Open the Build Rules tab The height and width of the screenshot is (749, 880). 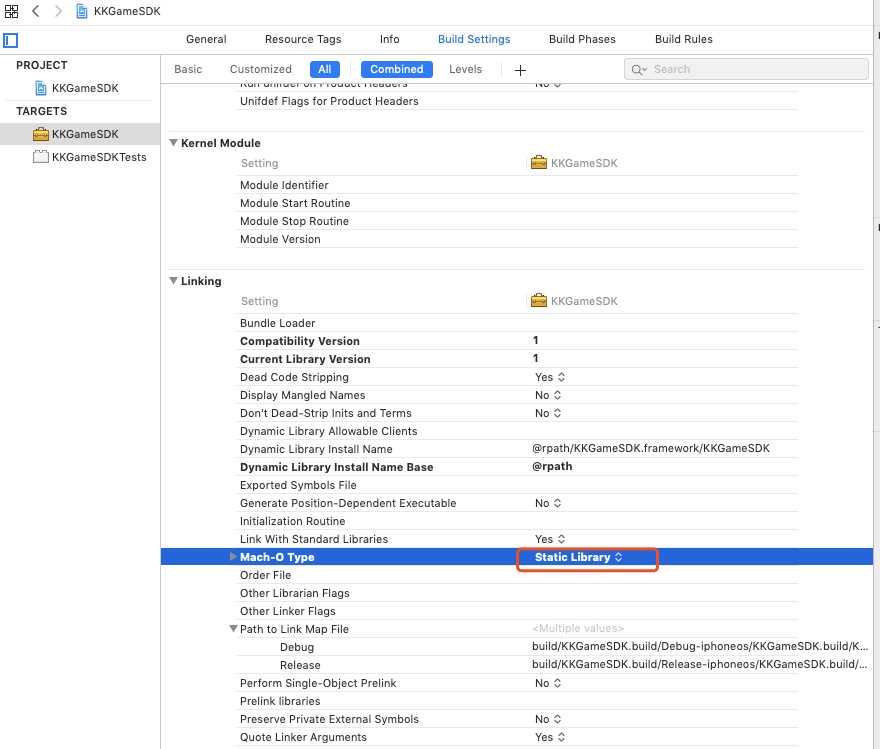click(x=684, y=39)
